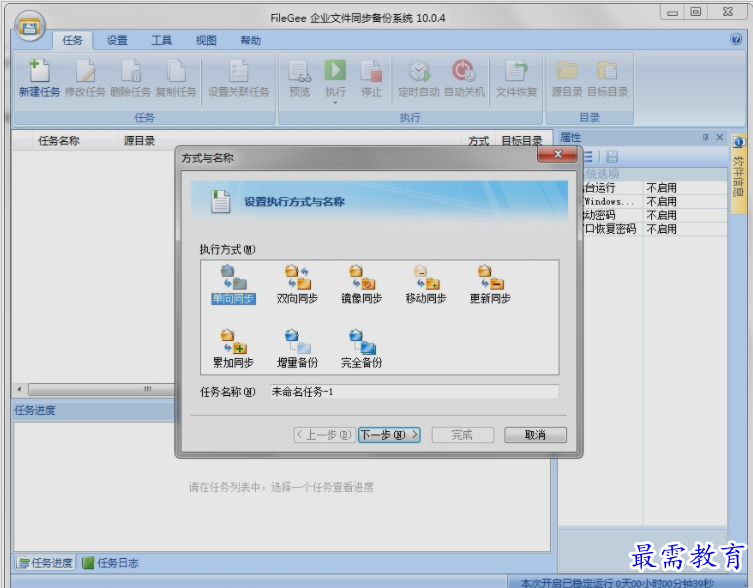Click the Copy Task (复制任务) icon
The image size is (753, 588).
(176, 78)
